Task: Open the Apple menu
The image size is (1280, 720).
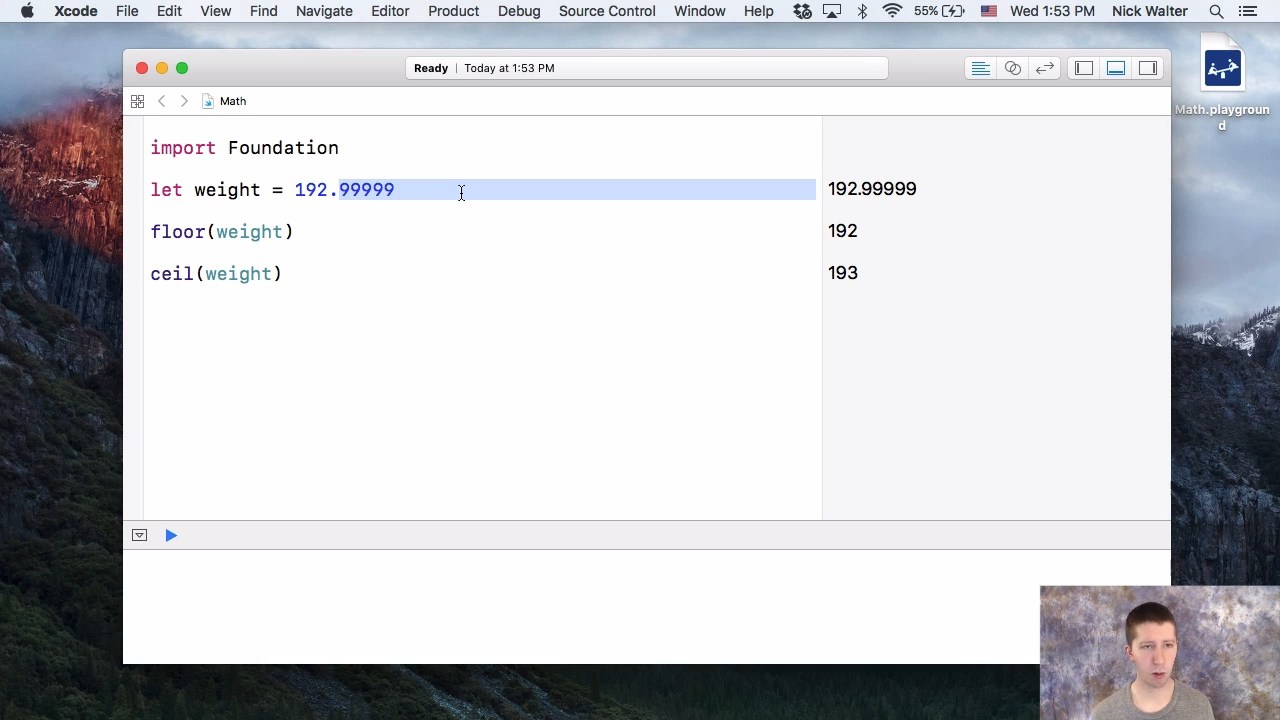Action: point(27,11)
